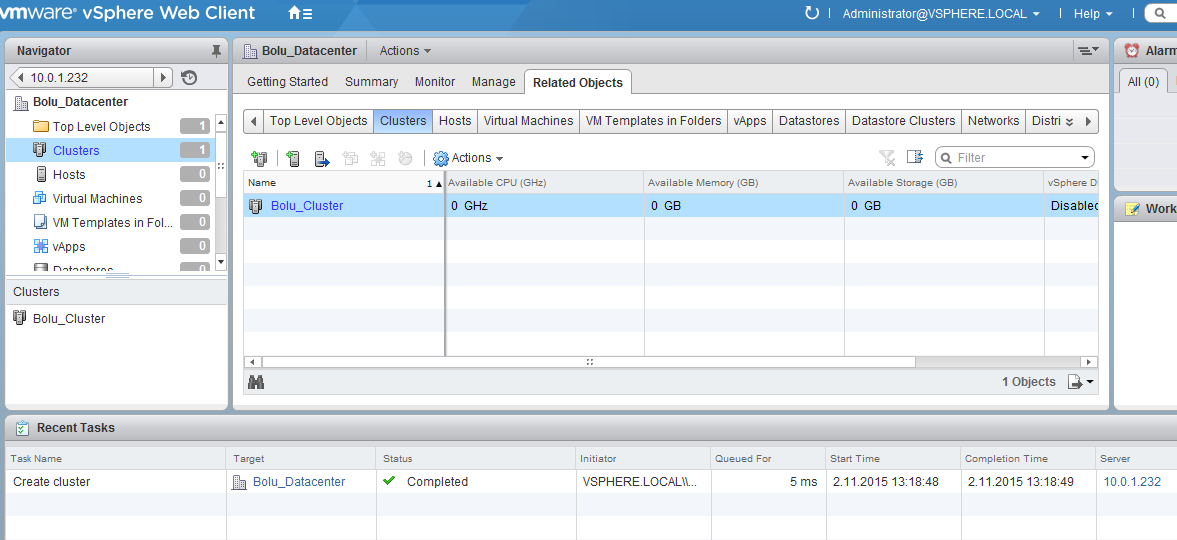
Task: Click the Find binoculars icon below table
Action: pos(256,382)
